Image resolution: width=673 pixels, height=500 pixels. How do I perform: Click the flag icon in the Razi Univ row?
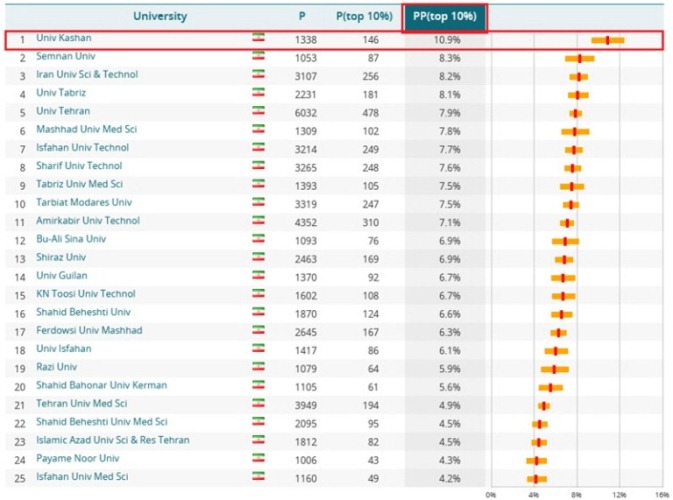click(258, 367)
